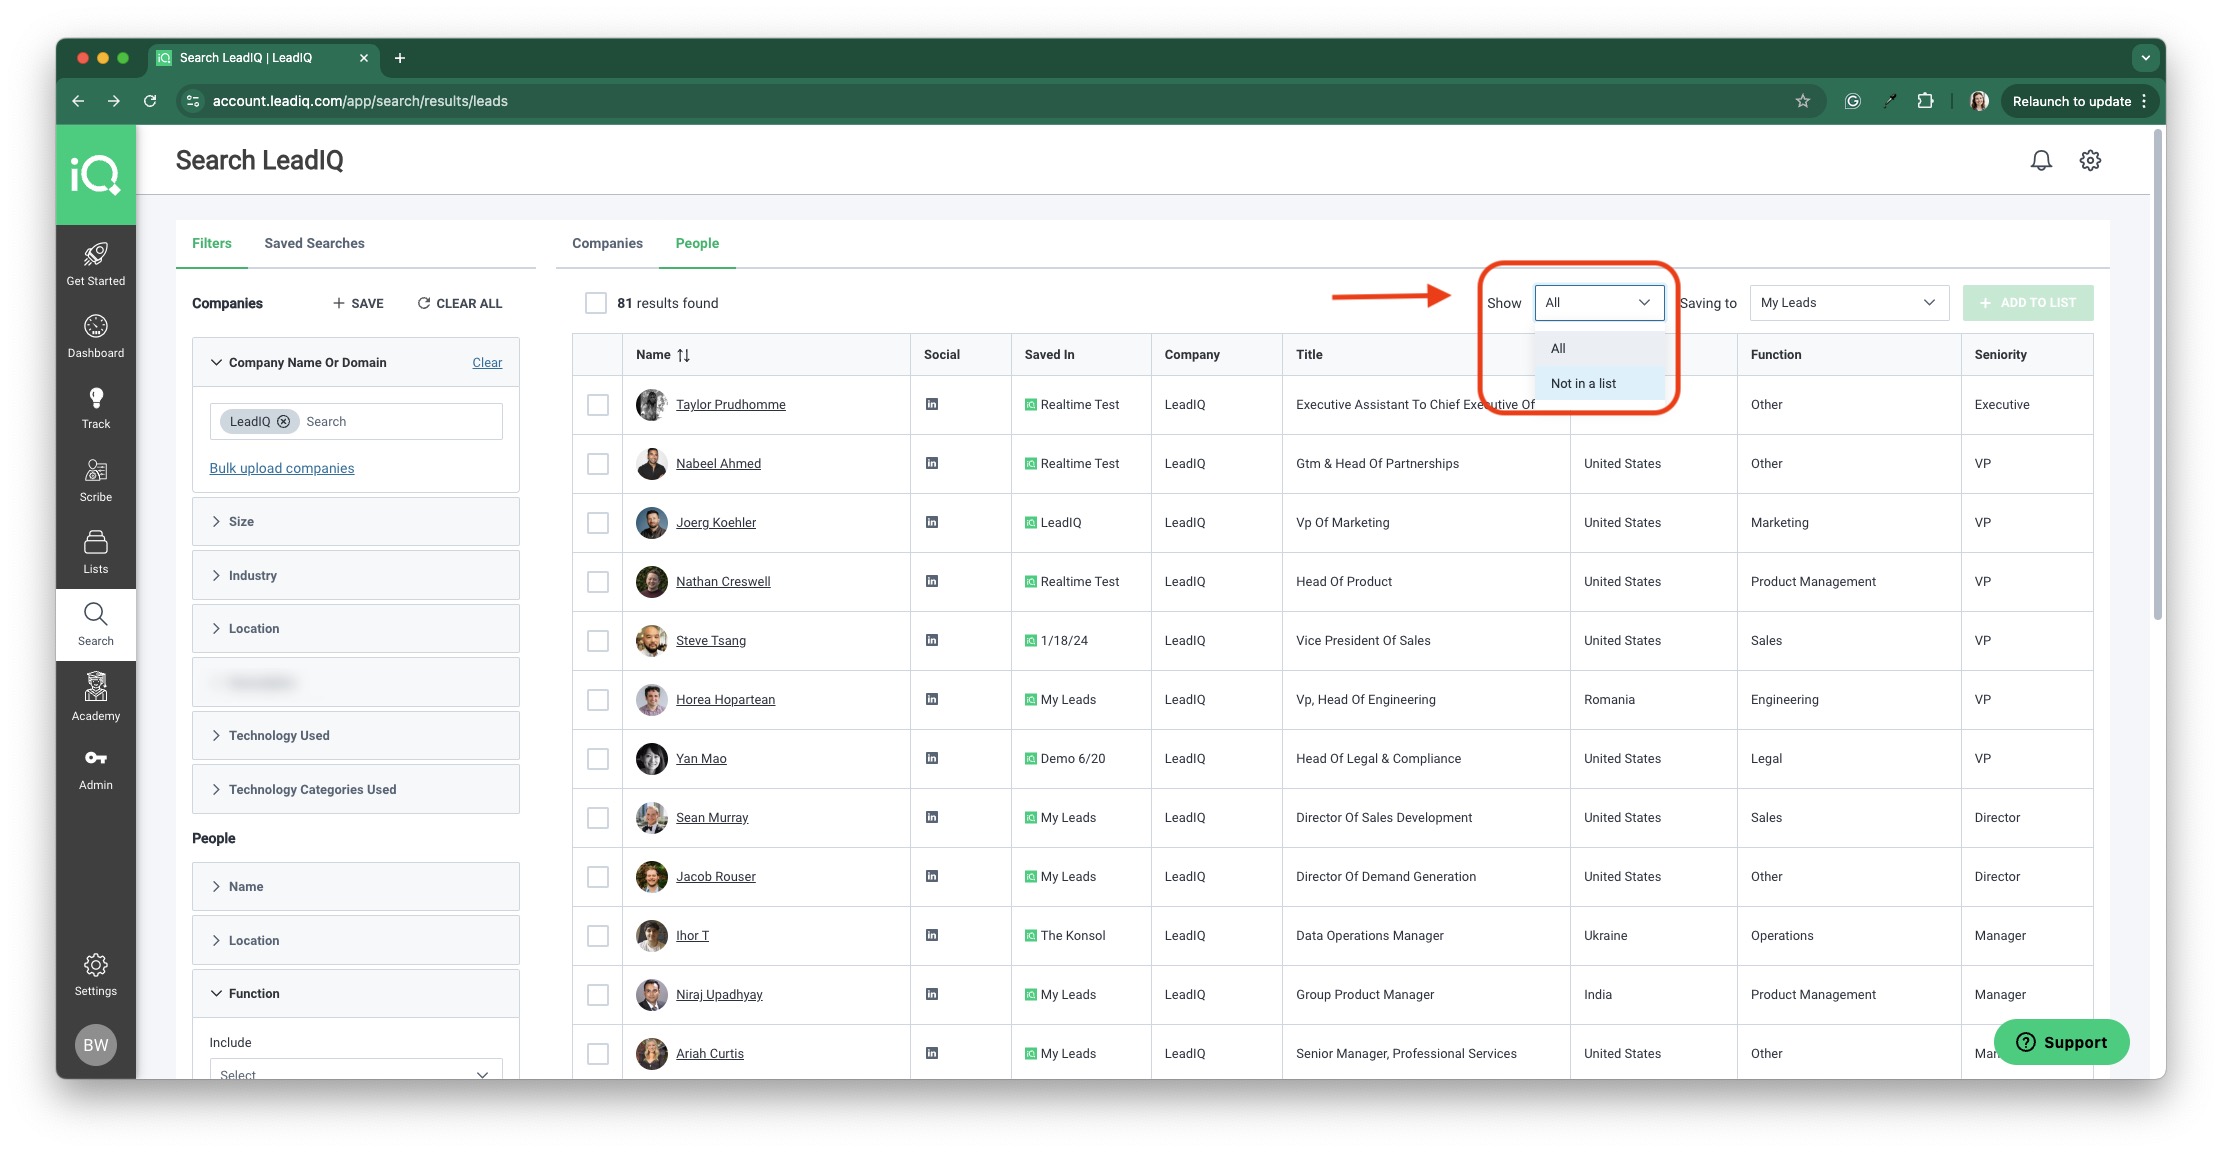
Task: Check Nathan Creswell's row
Action: click(x=598, y=582)
